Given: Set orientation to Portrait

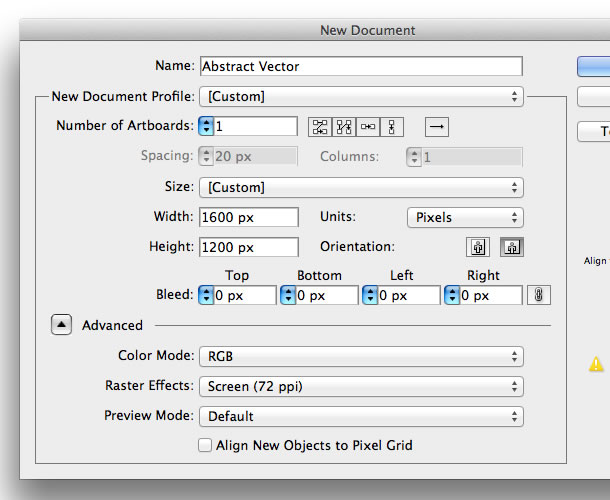Looking at the screenshot, I should click(478, 247).
